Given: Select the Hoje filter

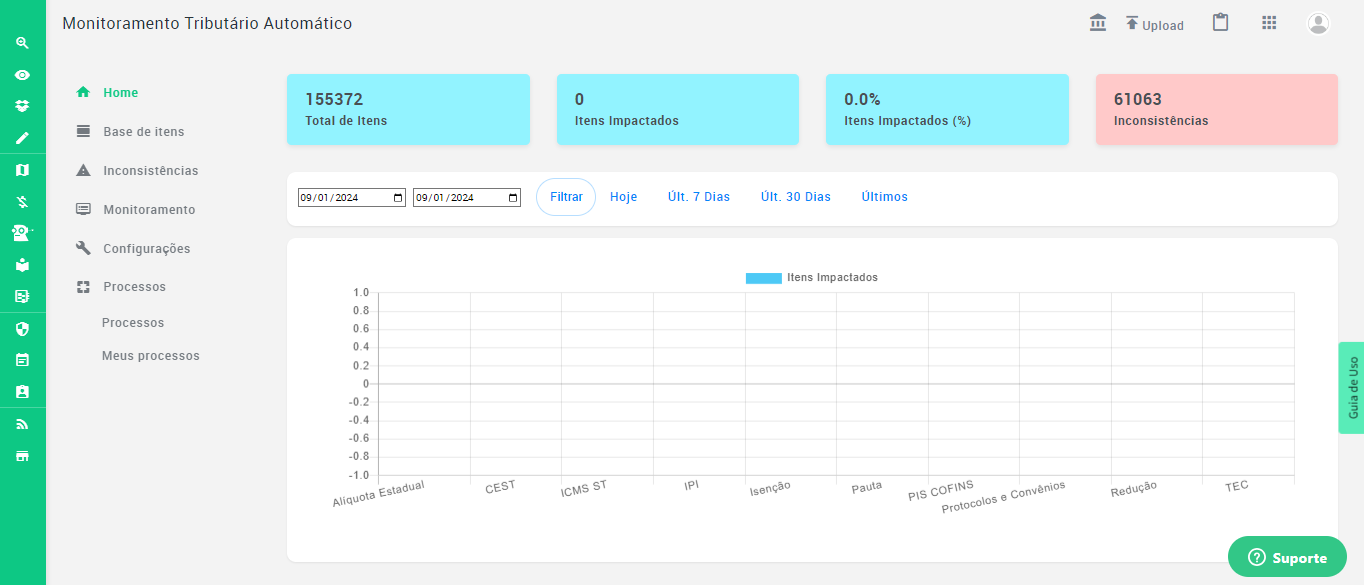Looking at the screenshot, I should point(624,197).
